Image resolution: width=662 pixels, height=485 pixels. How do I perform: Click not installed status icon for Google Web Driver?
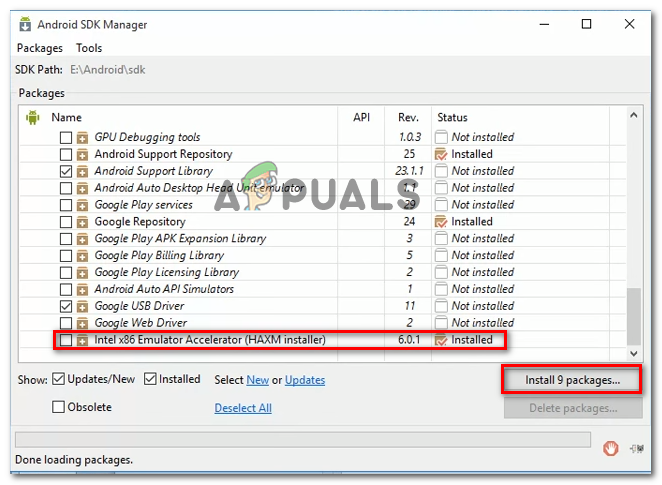click(x=441, y=323)
